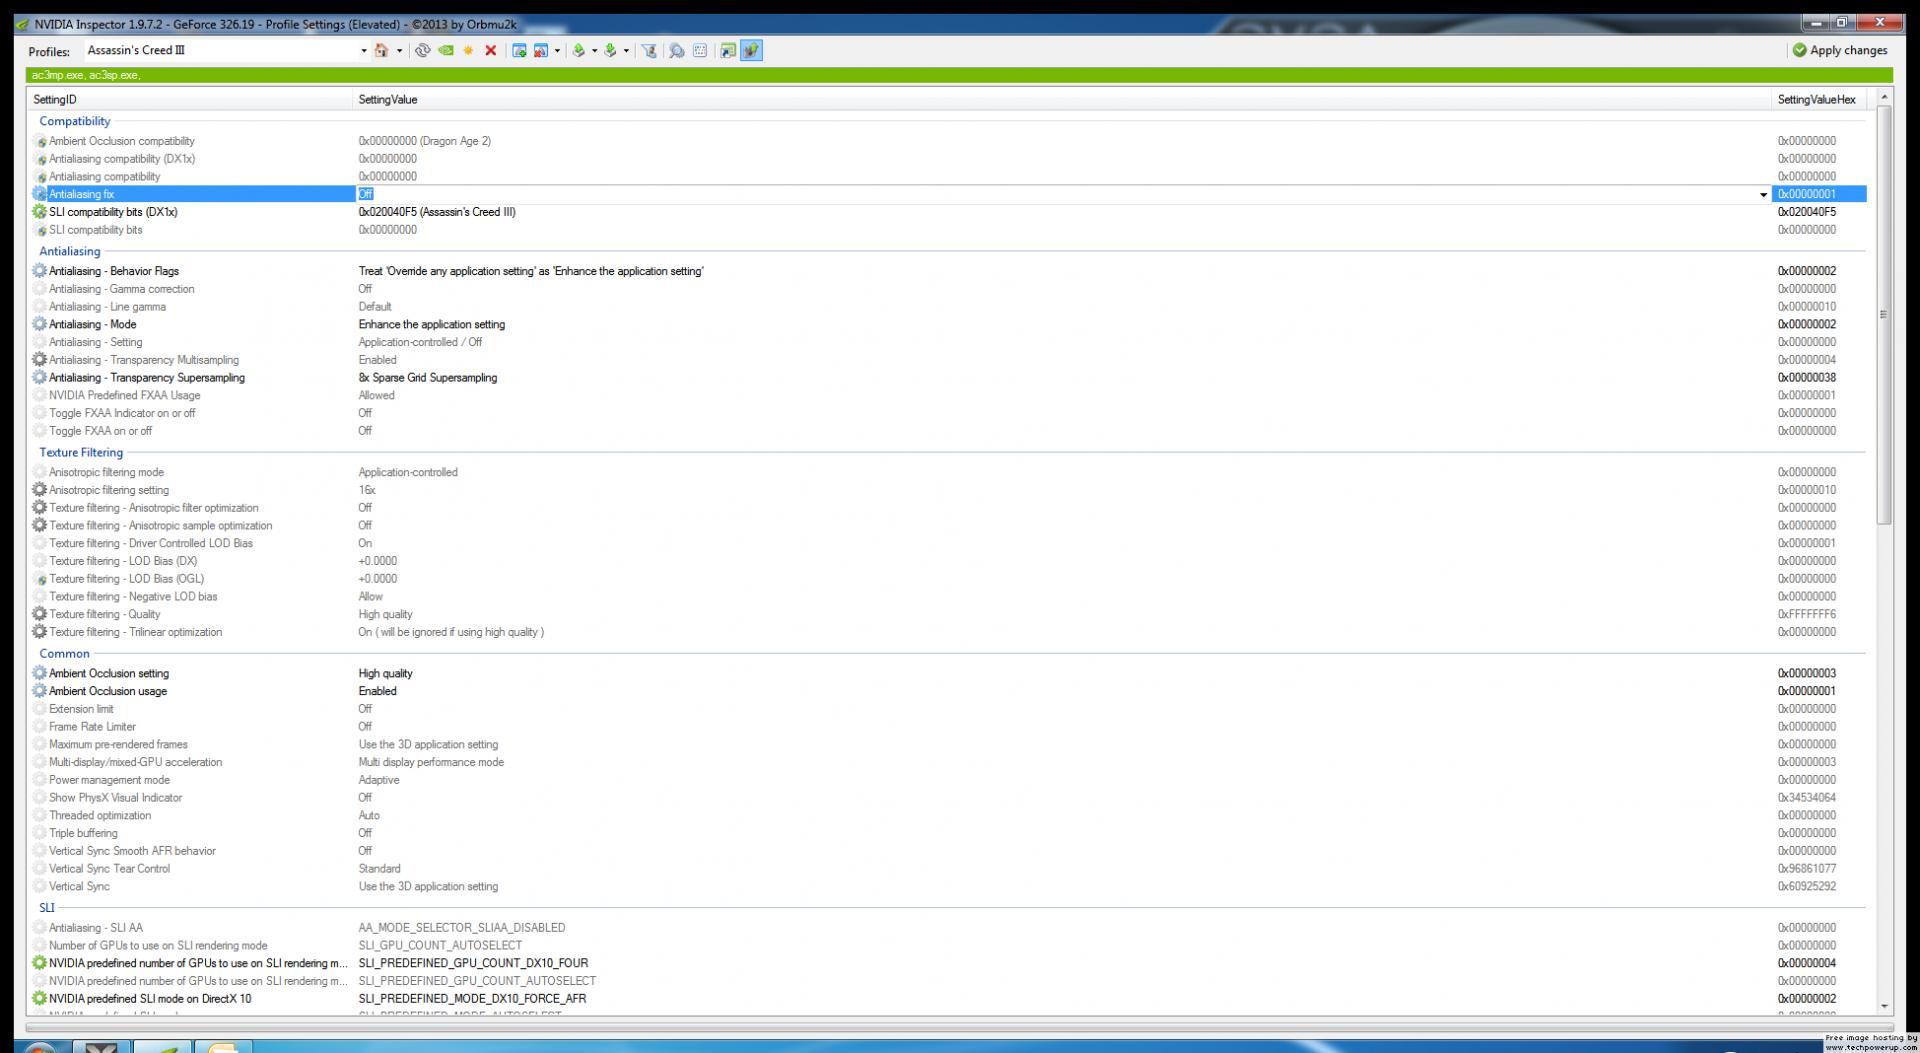Restore profile to NVIDIA defaults via green icon
The width and height of the screenshot is (1920, 1053).
pyautogui.click(x=446, y=50)
